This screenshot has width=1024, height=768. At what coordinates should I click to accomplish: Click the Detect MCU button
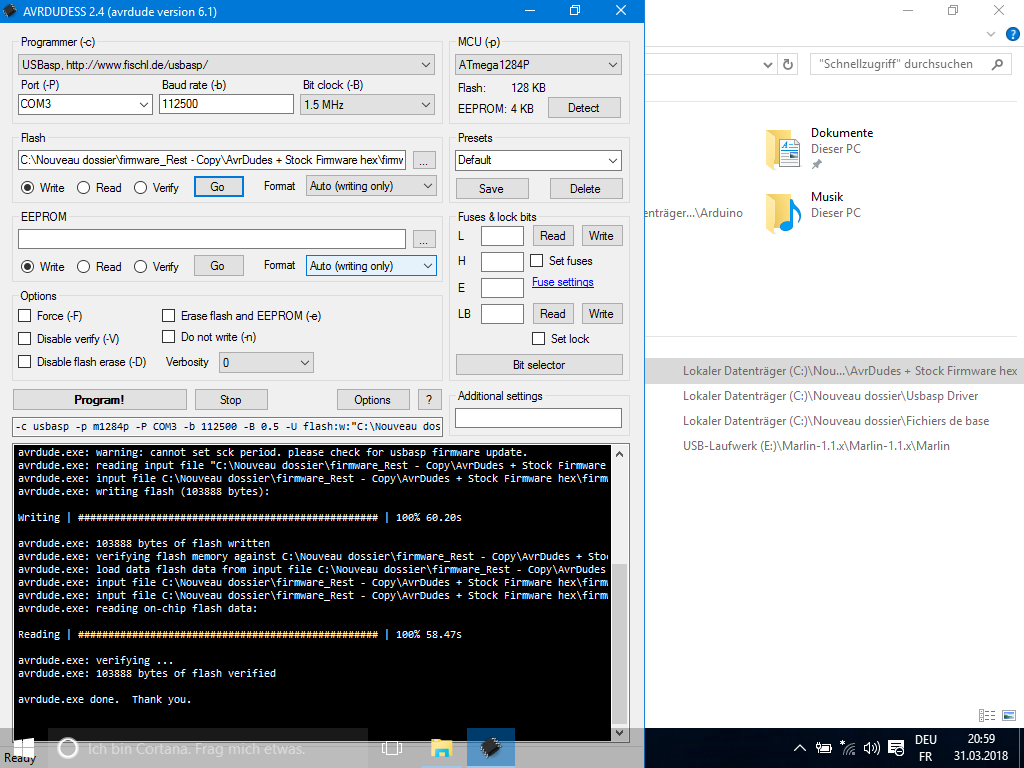(584, 108)
